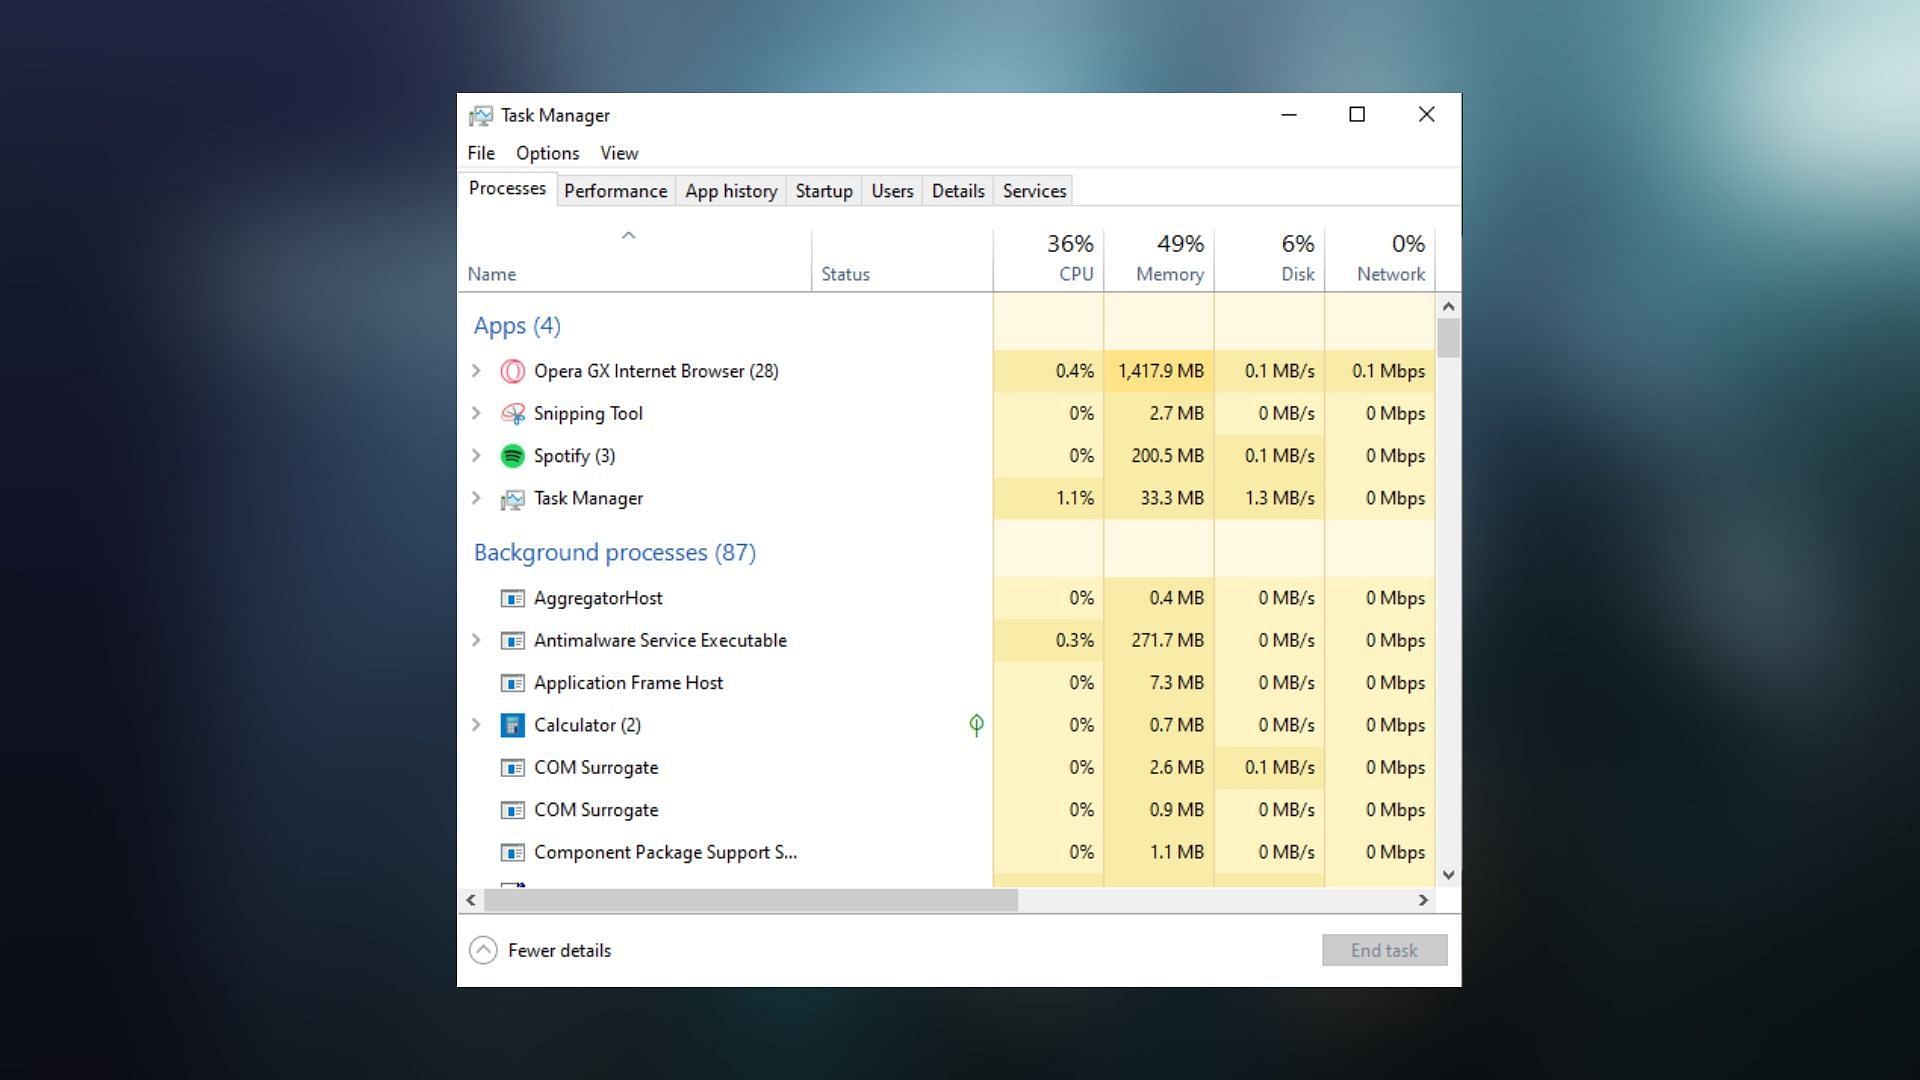Click the Snipping Tool scissors icon
The image size is (1920, 1080).
point(512,413)
